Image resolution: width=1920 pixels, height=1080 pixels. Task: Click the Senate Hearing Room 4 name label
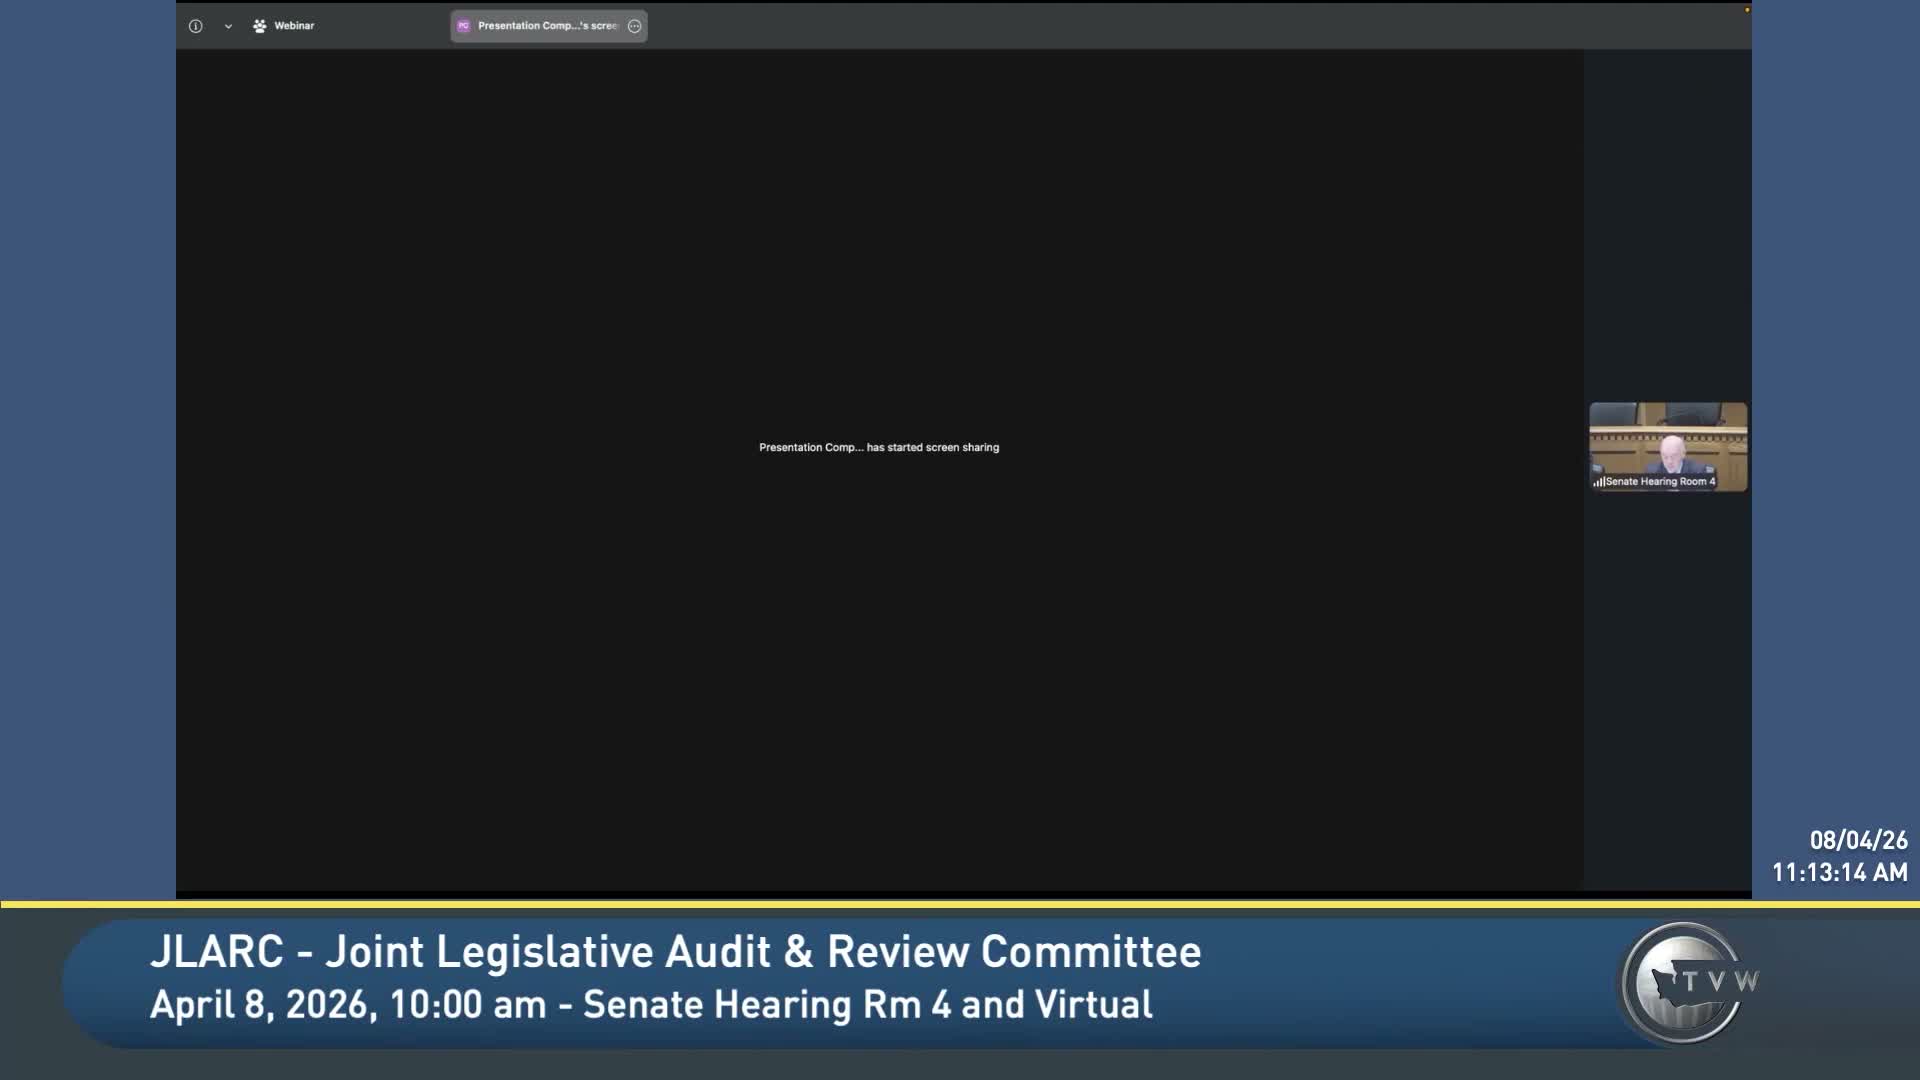pos(1660,482)
